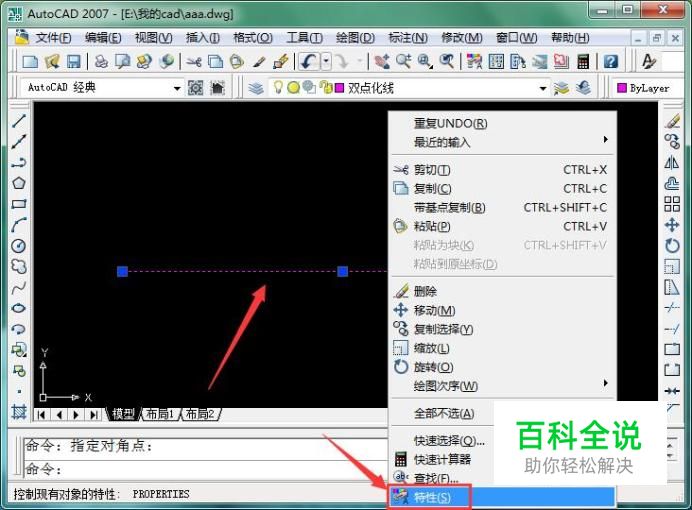
Task: Open the 标注(N) menu
Action: [408, 38]
